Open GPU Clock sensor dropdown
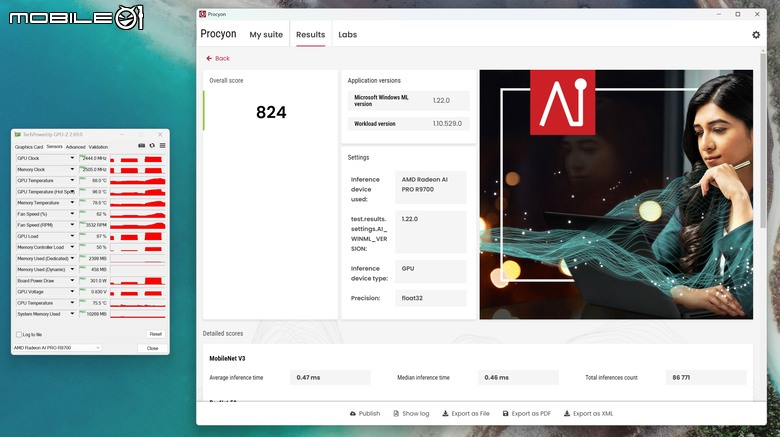This screenshot has height=437, width=780. click(x=72, y=158)
